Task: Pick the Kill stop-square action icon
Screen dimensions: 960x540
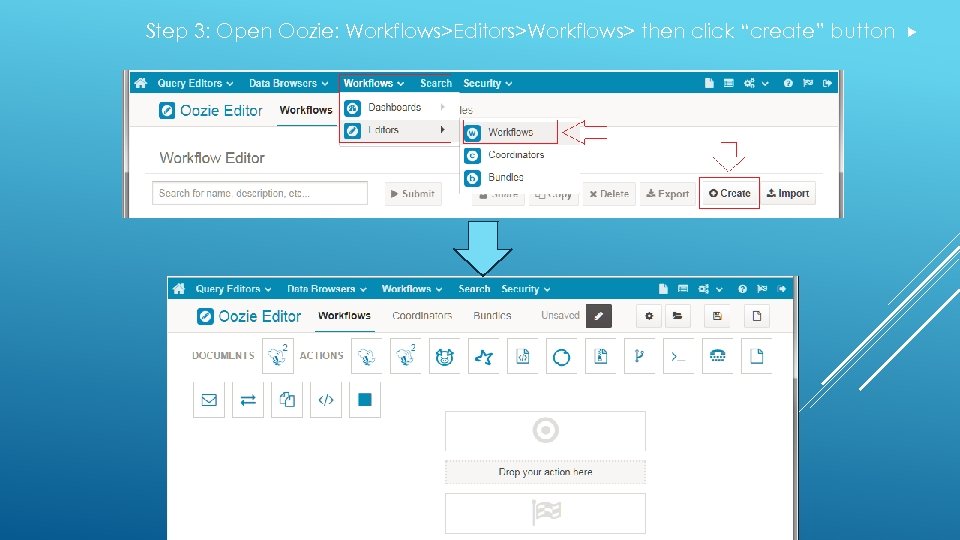Action: tap(365, 400)
